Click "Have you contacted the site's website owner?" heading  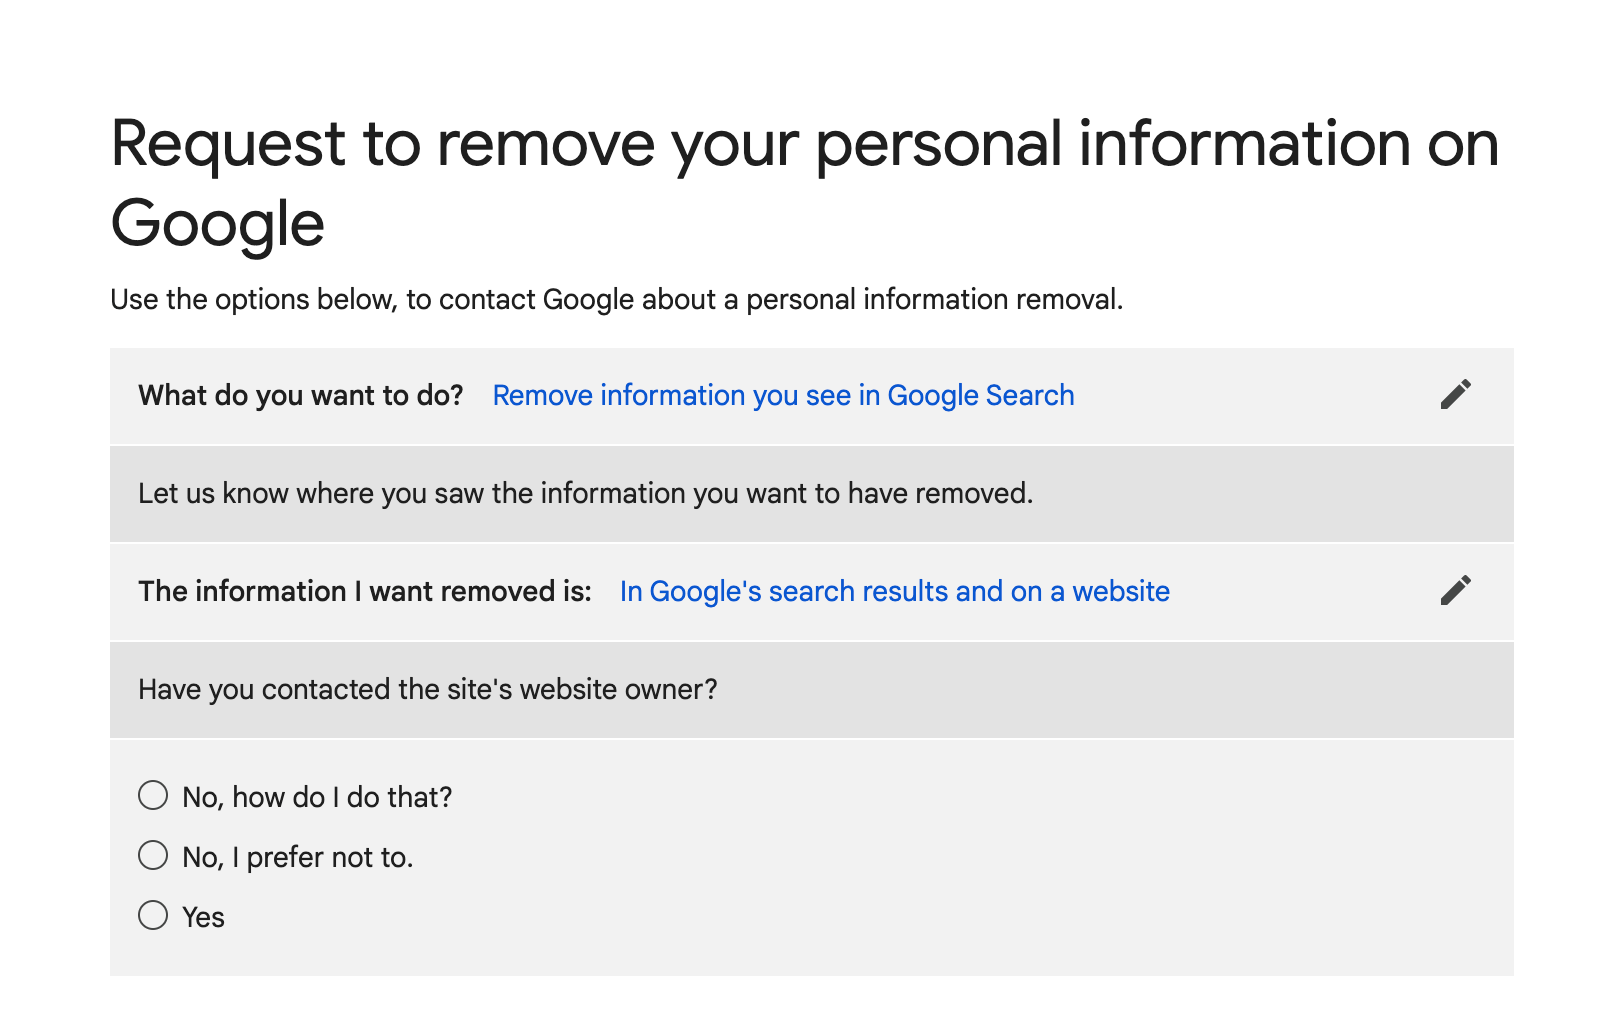tap(428, 690)
